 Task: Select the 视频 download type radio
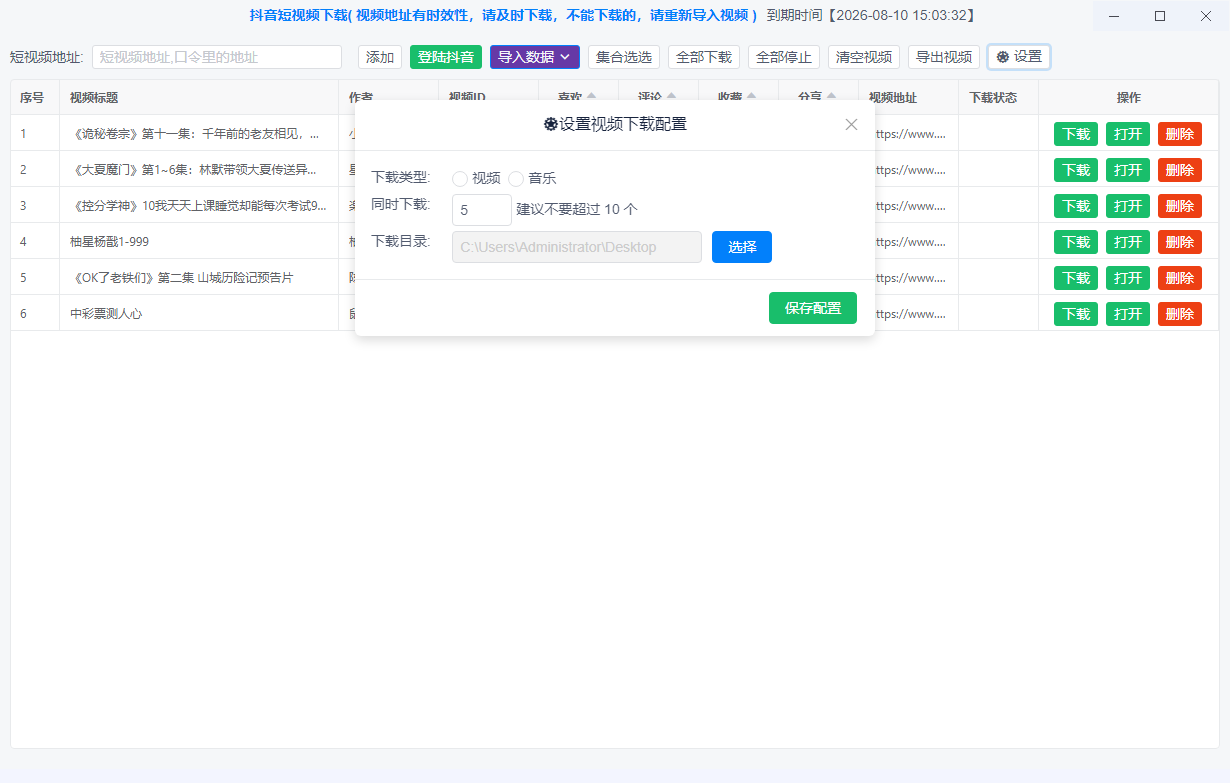click(x=460, y=179)
